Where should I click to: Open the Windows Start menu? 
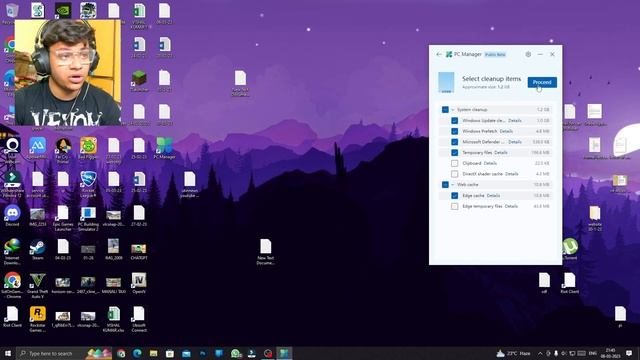[8, 353]
